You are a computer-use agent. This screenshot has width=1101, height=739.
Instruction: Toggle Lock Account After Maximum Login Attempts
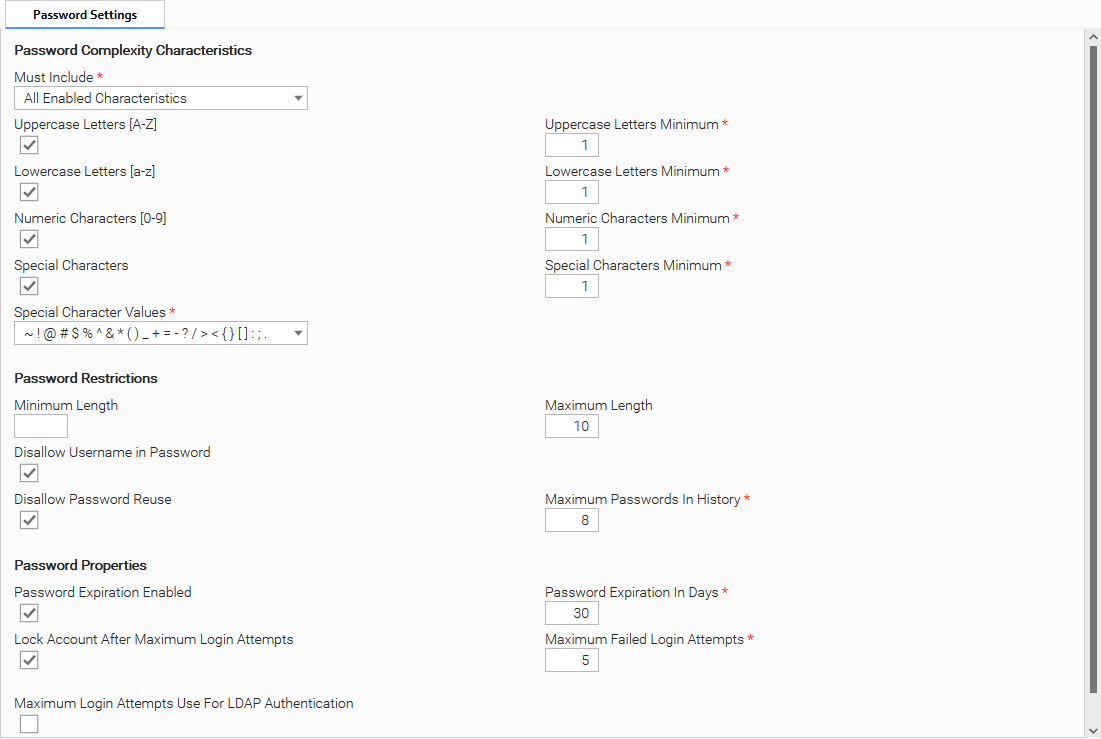29,660
